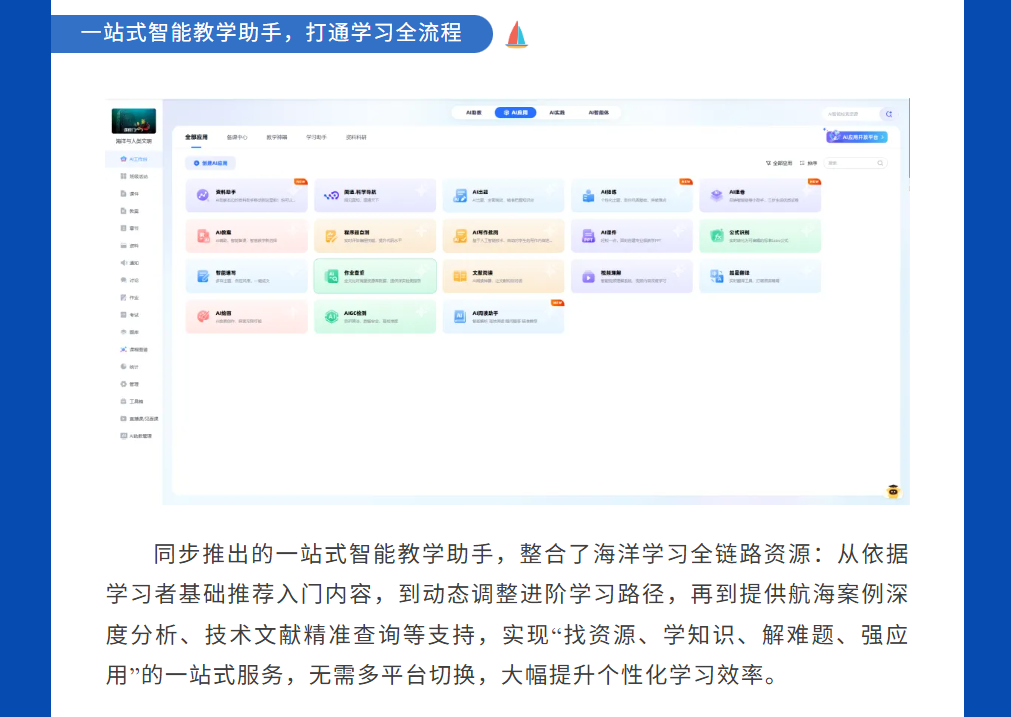Select the 备课中心 category tab

pos(237,137)
